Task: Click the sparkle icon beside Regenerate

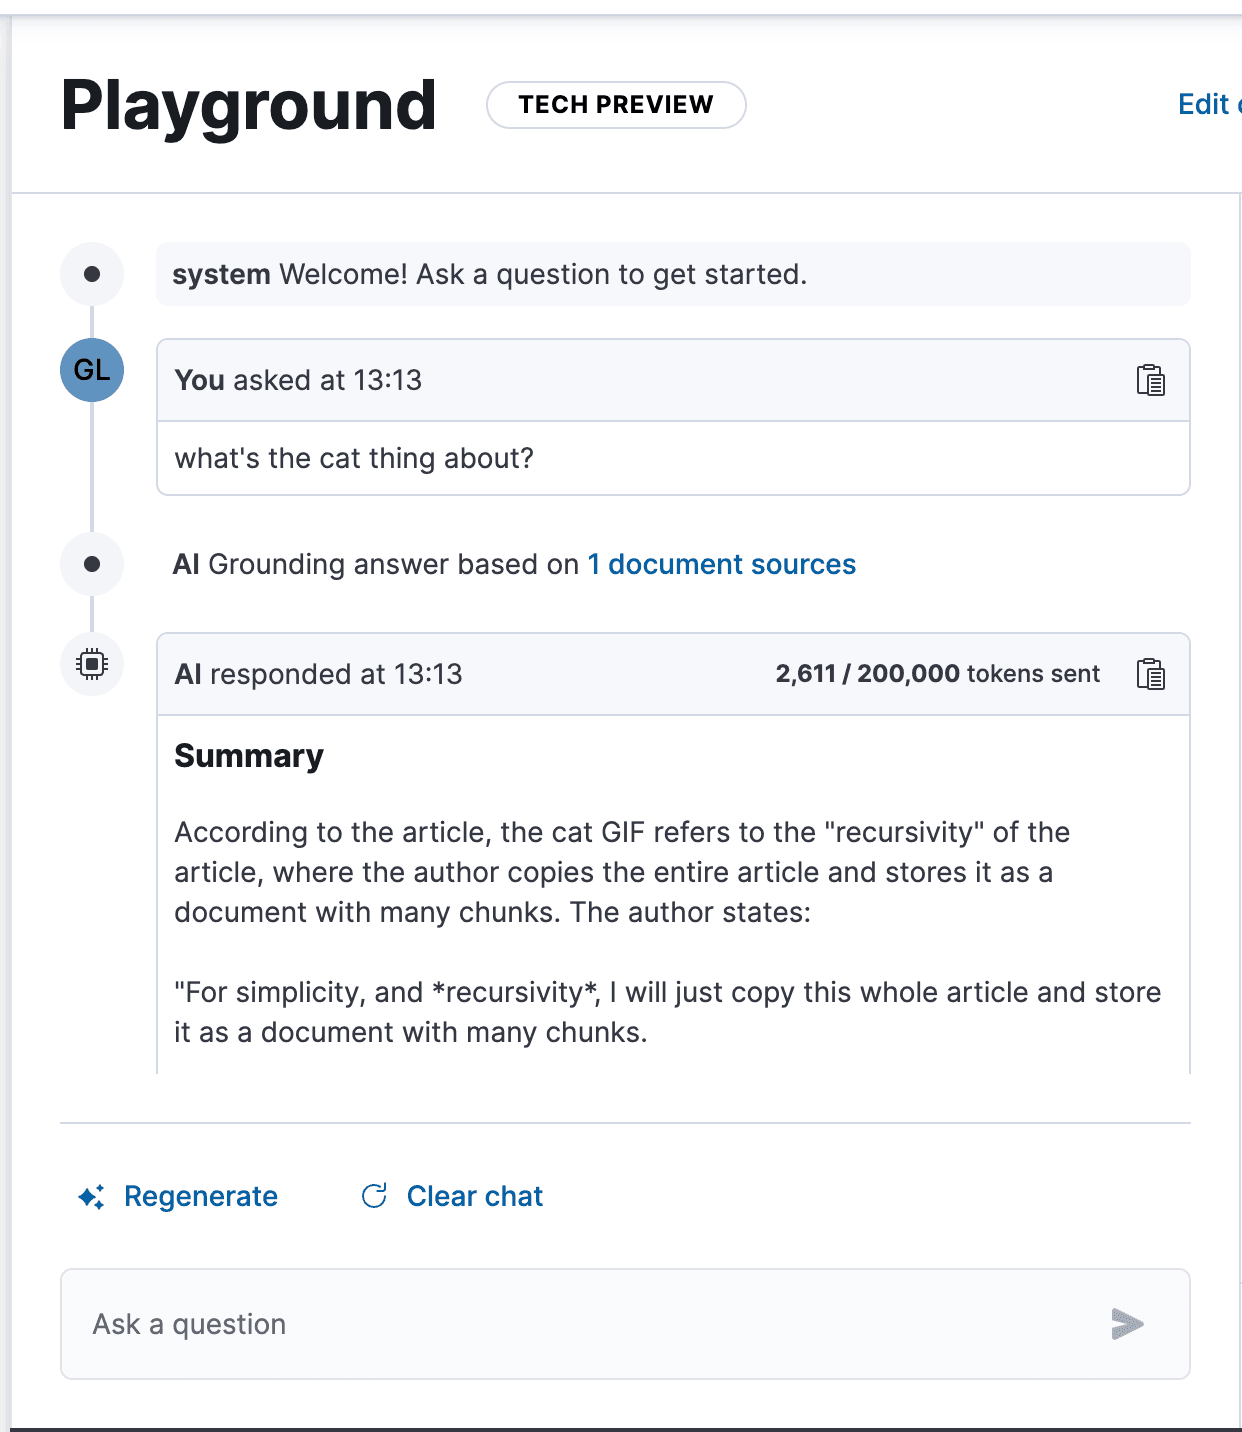Action: [x=91, y=1196]
